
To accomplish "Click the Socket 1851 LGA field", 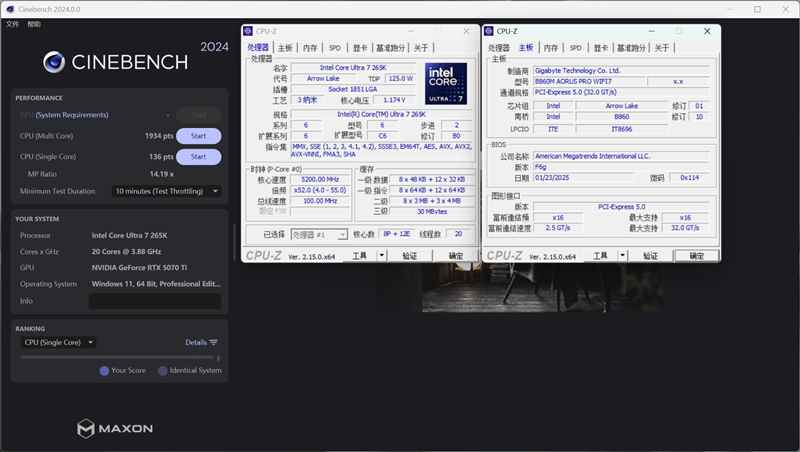I will pyautogui.click(x=353, y=89).
